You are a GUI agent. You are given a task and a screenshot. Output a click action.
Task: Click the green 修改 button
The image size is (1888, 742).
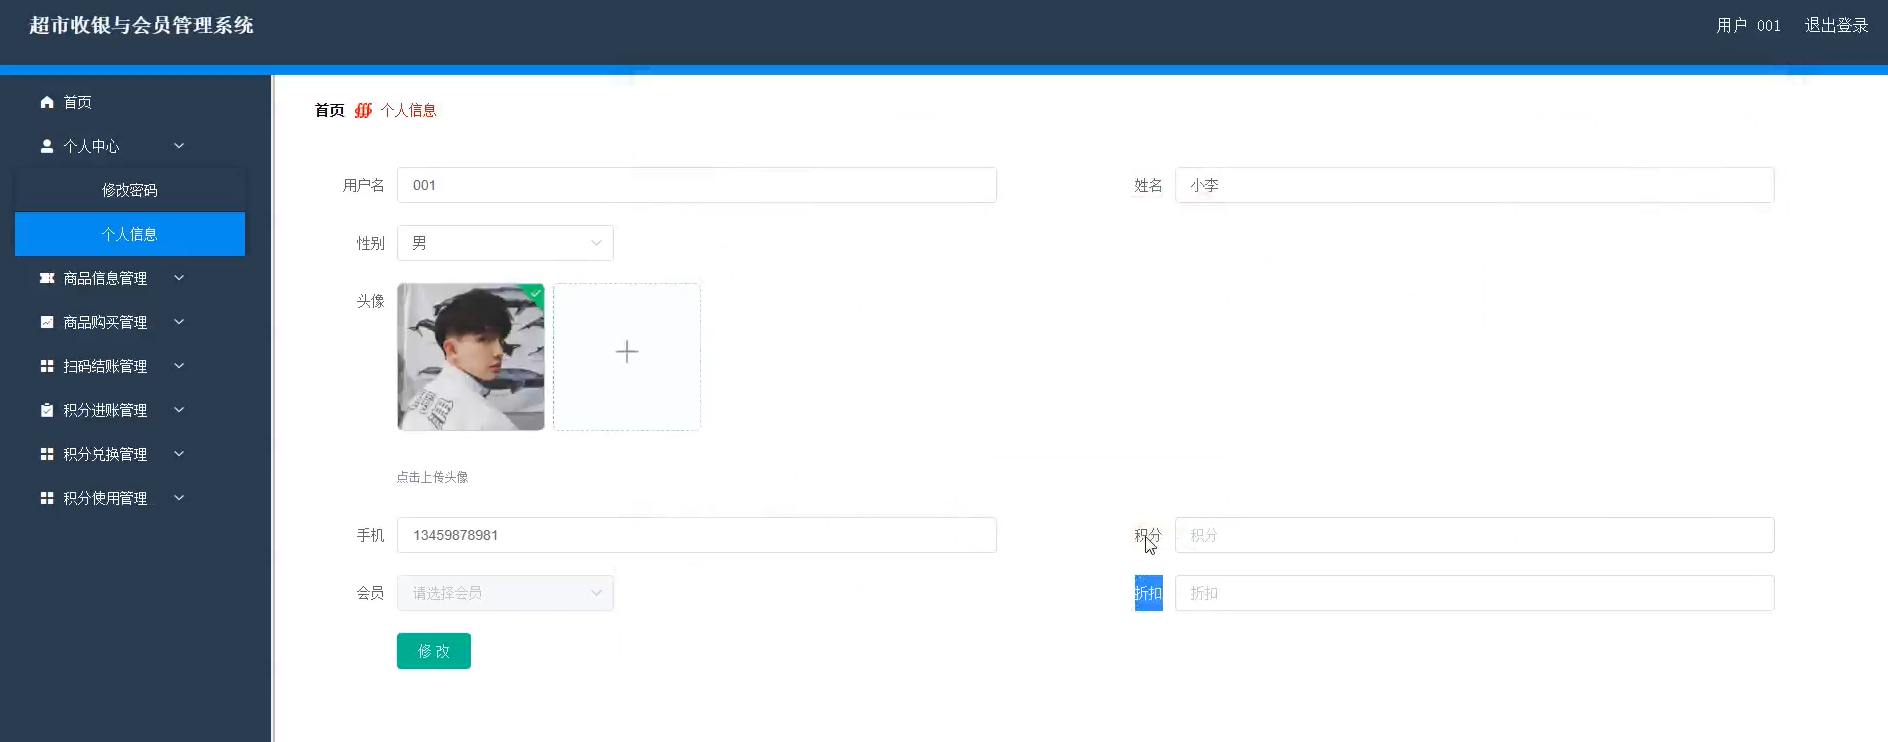434,651
